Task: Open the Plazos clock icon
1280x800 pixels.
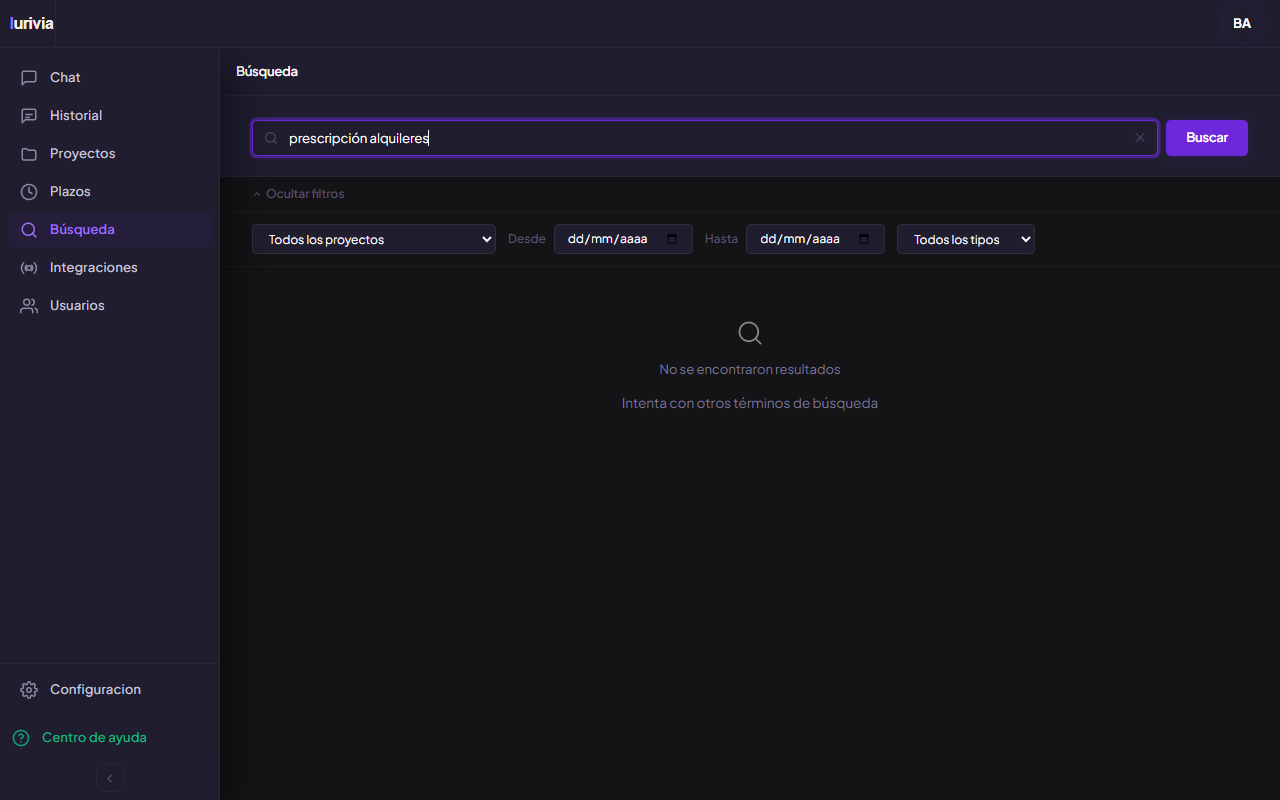Action: [29, 191]
